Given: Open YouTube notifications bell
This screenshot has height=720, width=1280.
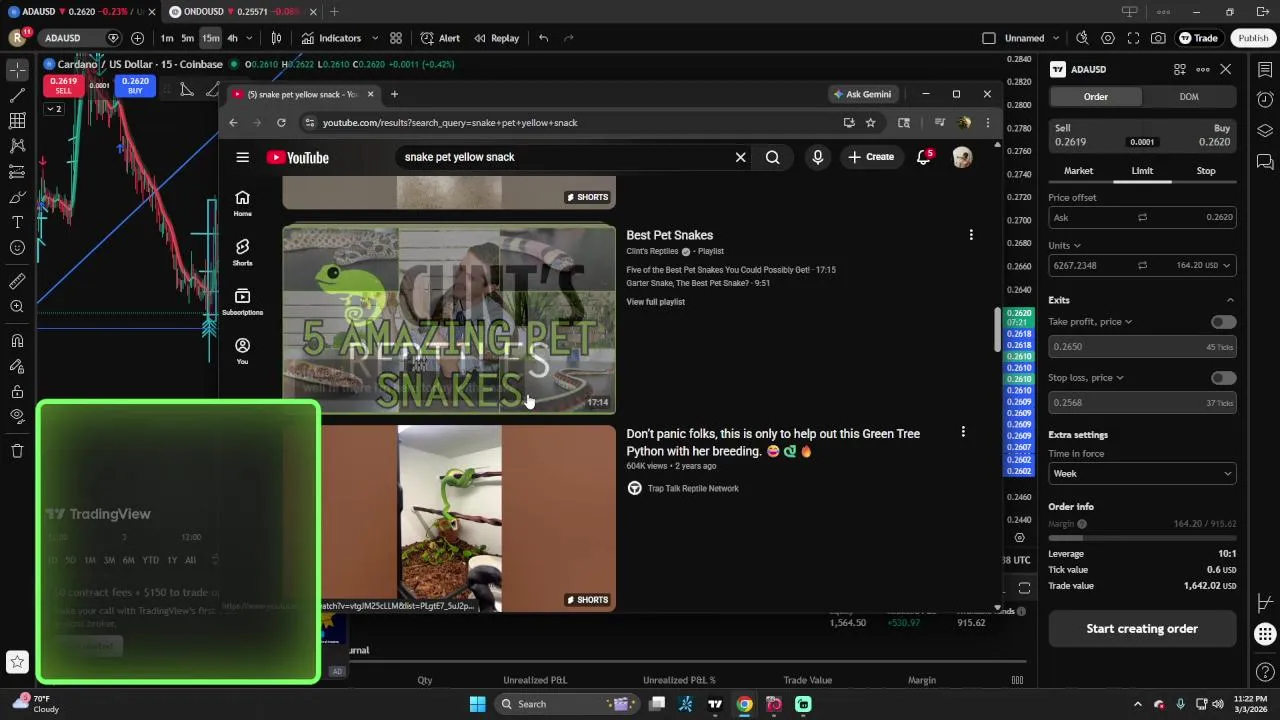Looking at the screenshot, I should pyautogui.click(x=924, y=157).
